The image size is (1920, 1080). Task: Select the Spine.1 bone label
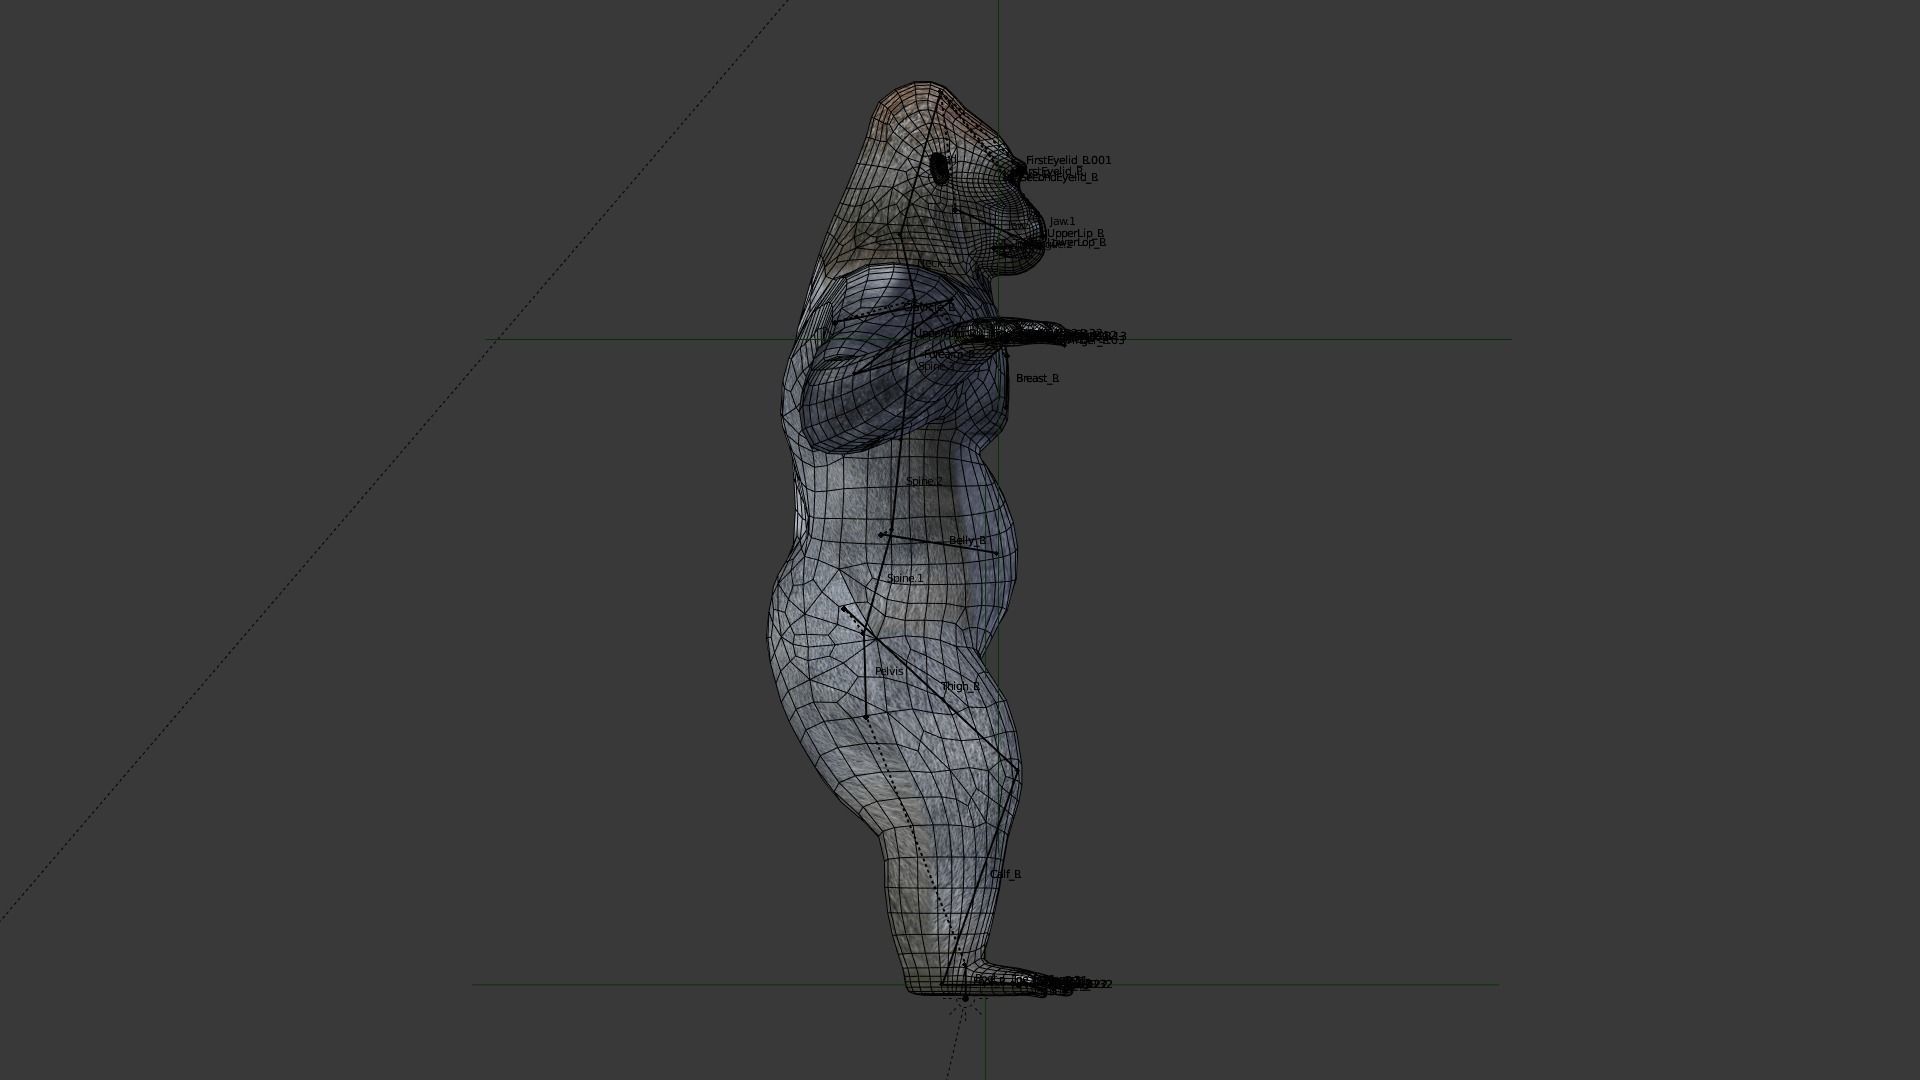click(905, 578)
